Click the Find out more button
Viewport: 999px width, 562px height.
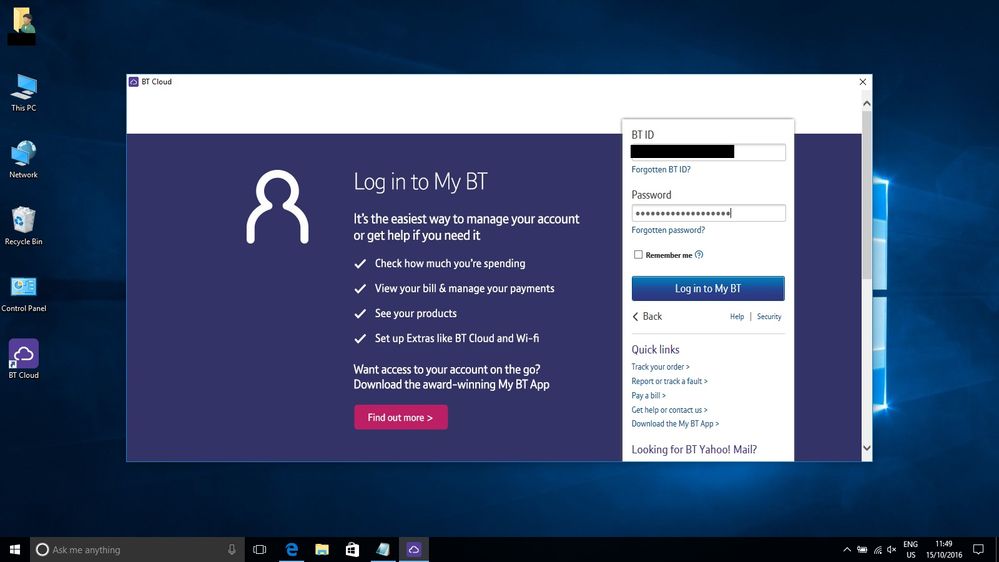[401, 417]
